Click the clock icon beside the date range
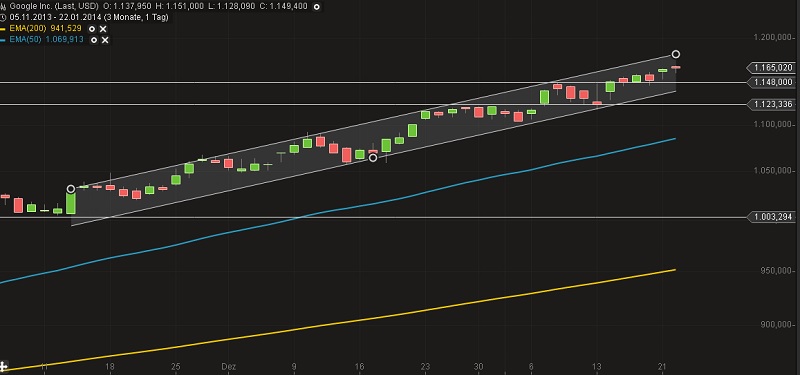 point(3,17)
